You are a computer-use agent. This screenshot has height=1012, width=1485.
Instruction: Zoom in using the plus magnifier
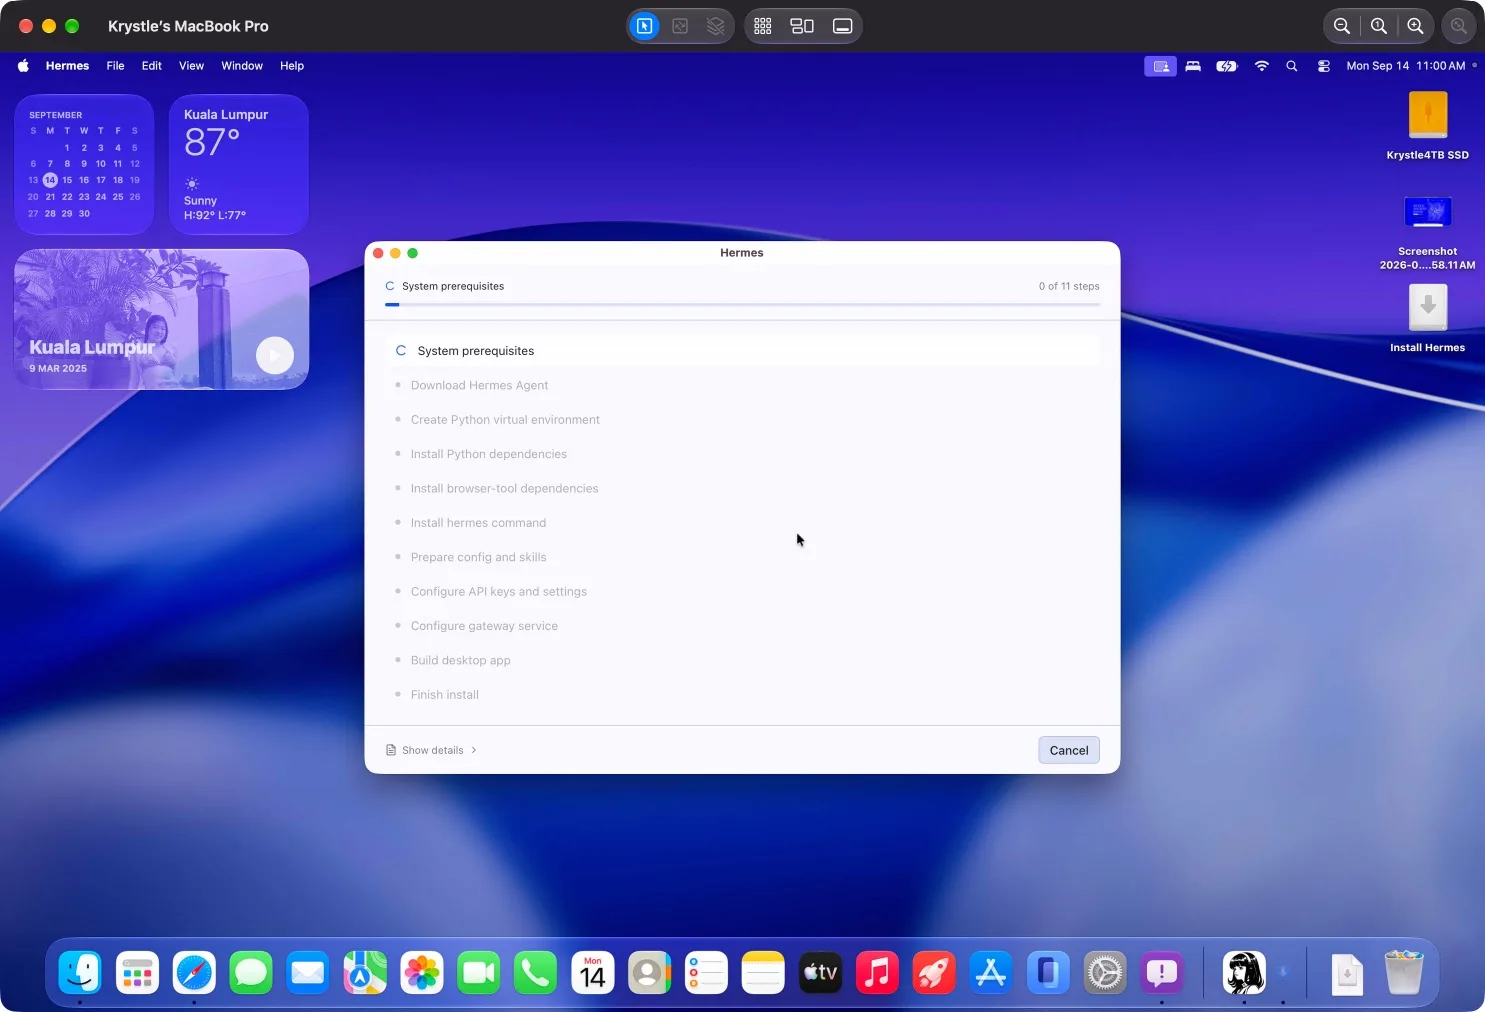[1415, 26]
